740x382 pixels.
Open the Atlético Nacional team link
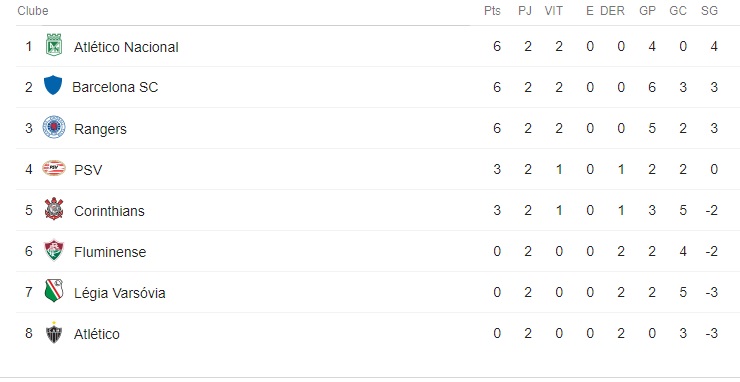point(126,47)
